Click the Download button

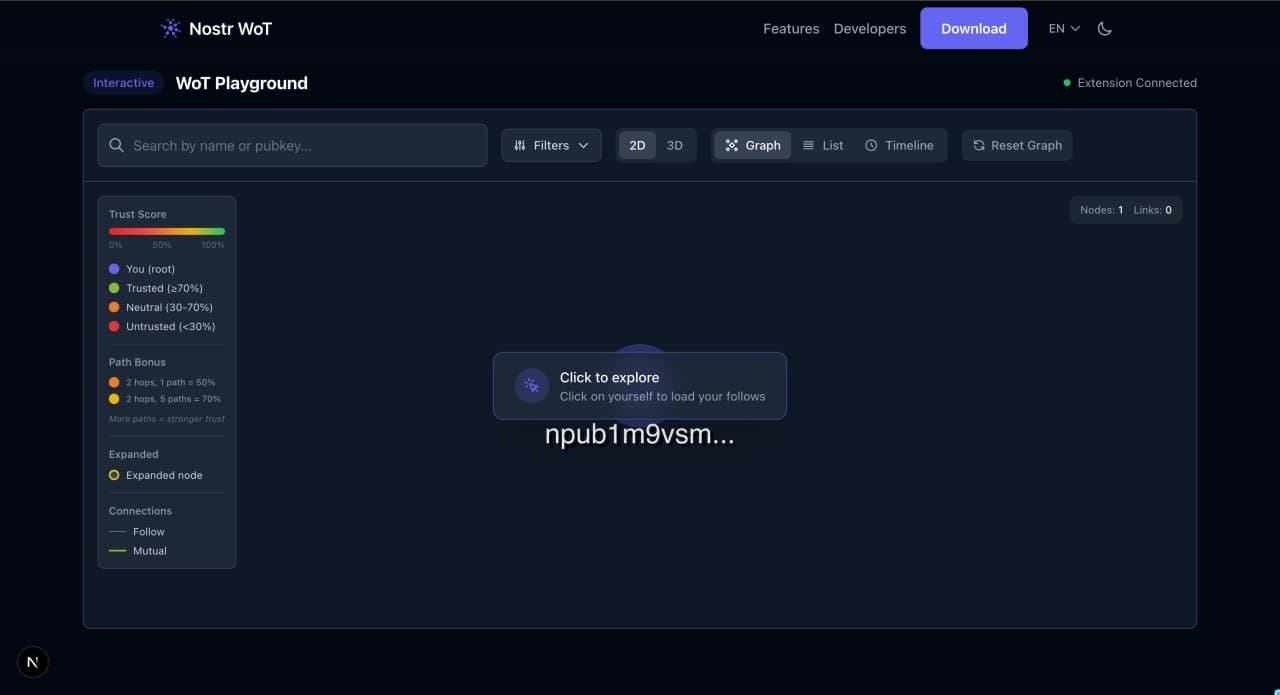click(x=973, y=28)
